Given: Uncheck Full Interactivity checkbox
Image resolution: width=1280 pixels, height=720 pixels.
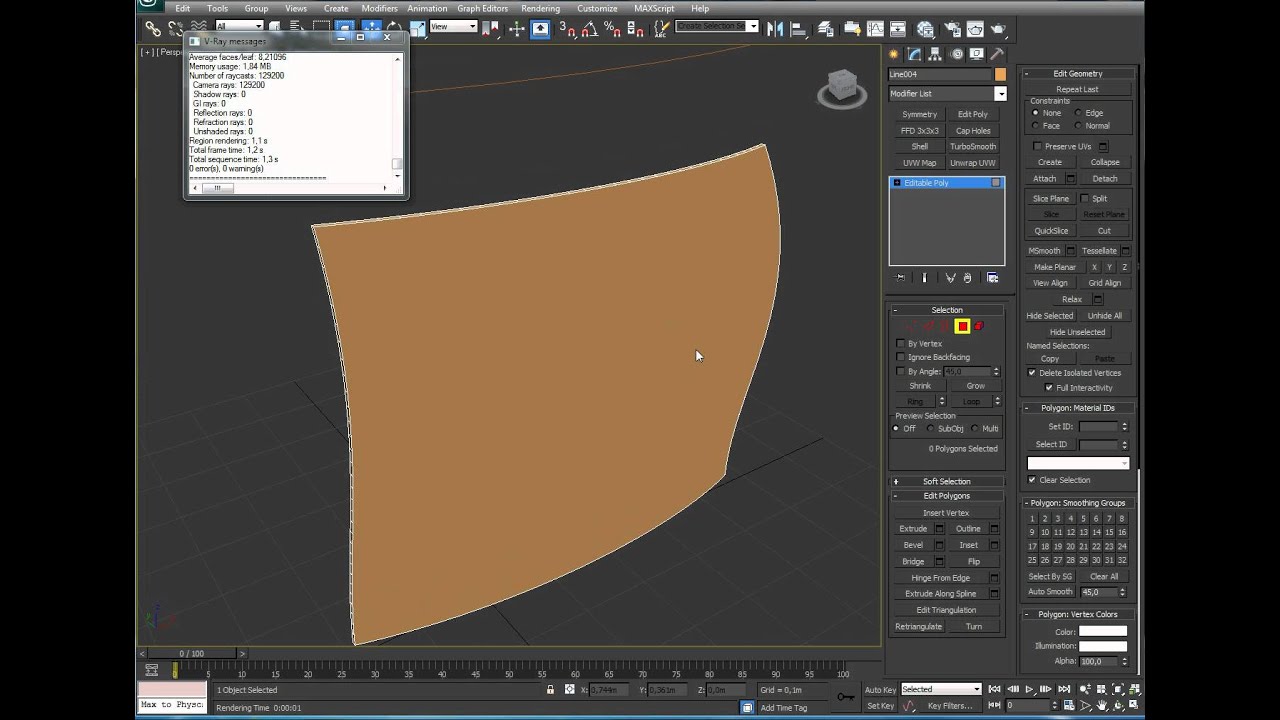Looking at the screenshot, I should click(1049, 387).
